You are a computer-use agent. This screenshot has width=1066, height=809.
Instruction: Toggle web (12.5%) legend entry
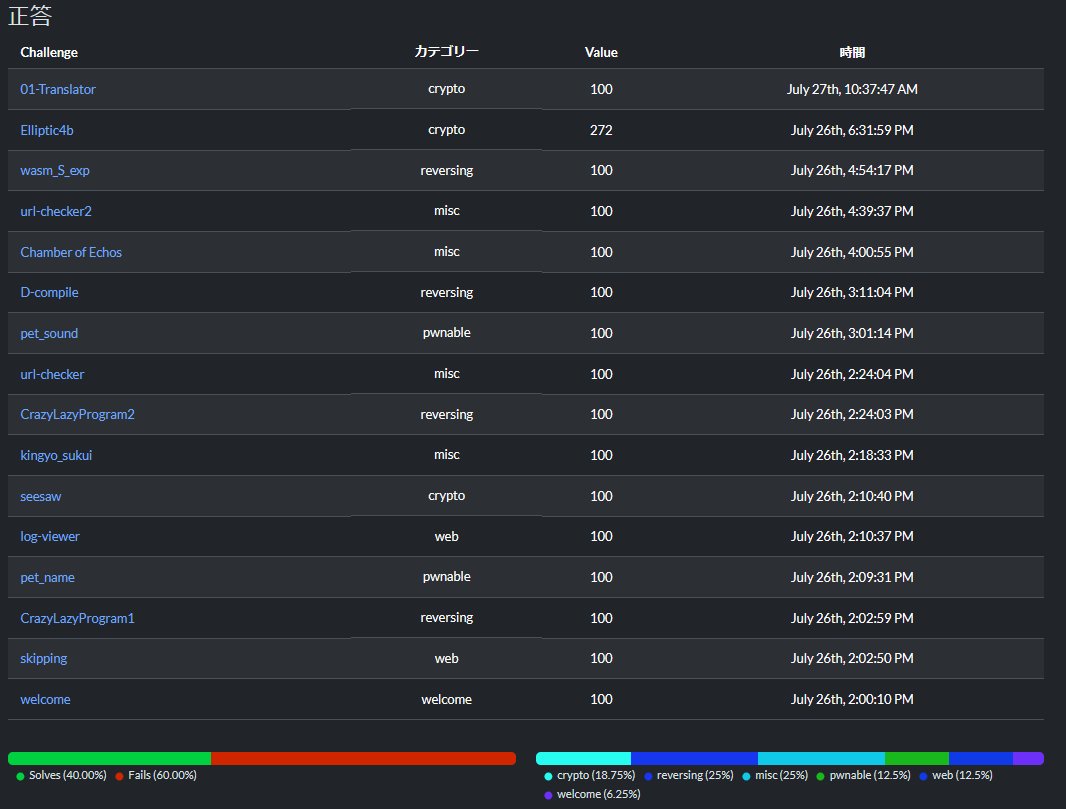956,776
